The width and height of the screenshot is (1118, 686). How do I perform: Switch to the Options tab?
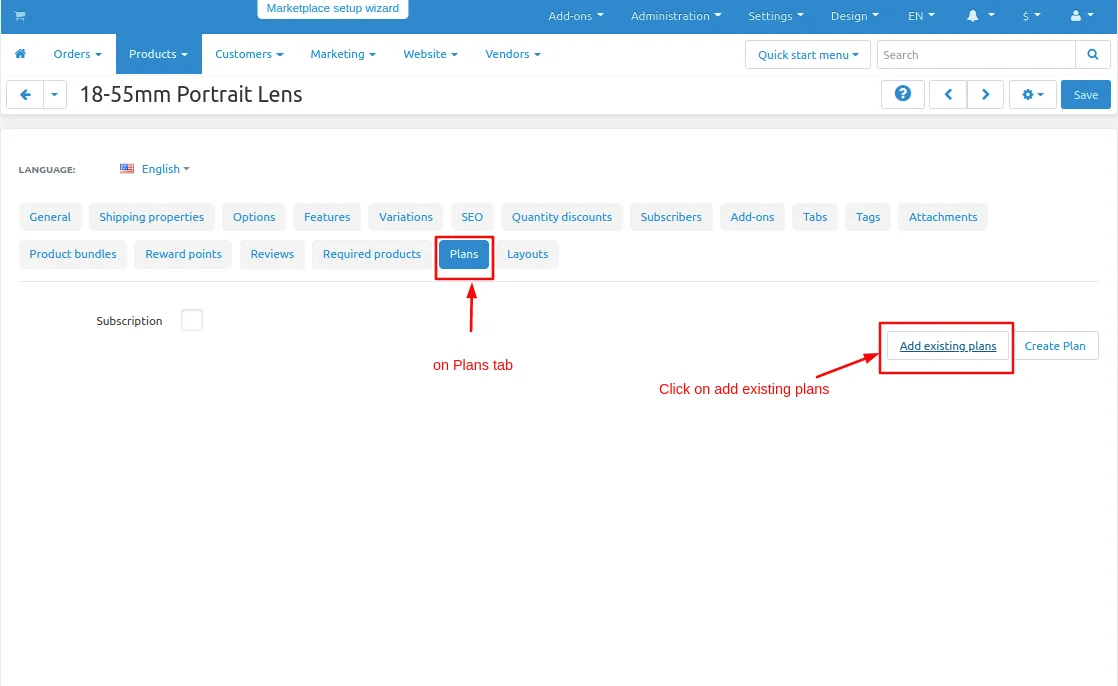click(254, 217)
